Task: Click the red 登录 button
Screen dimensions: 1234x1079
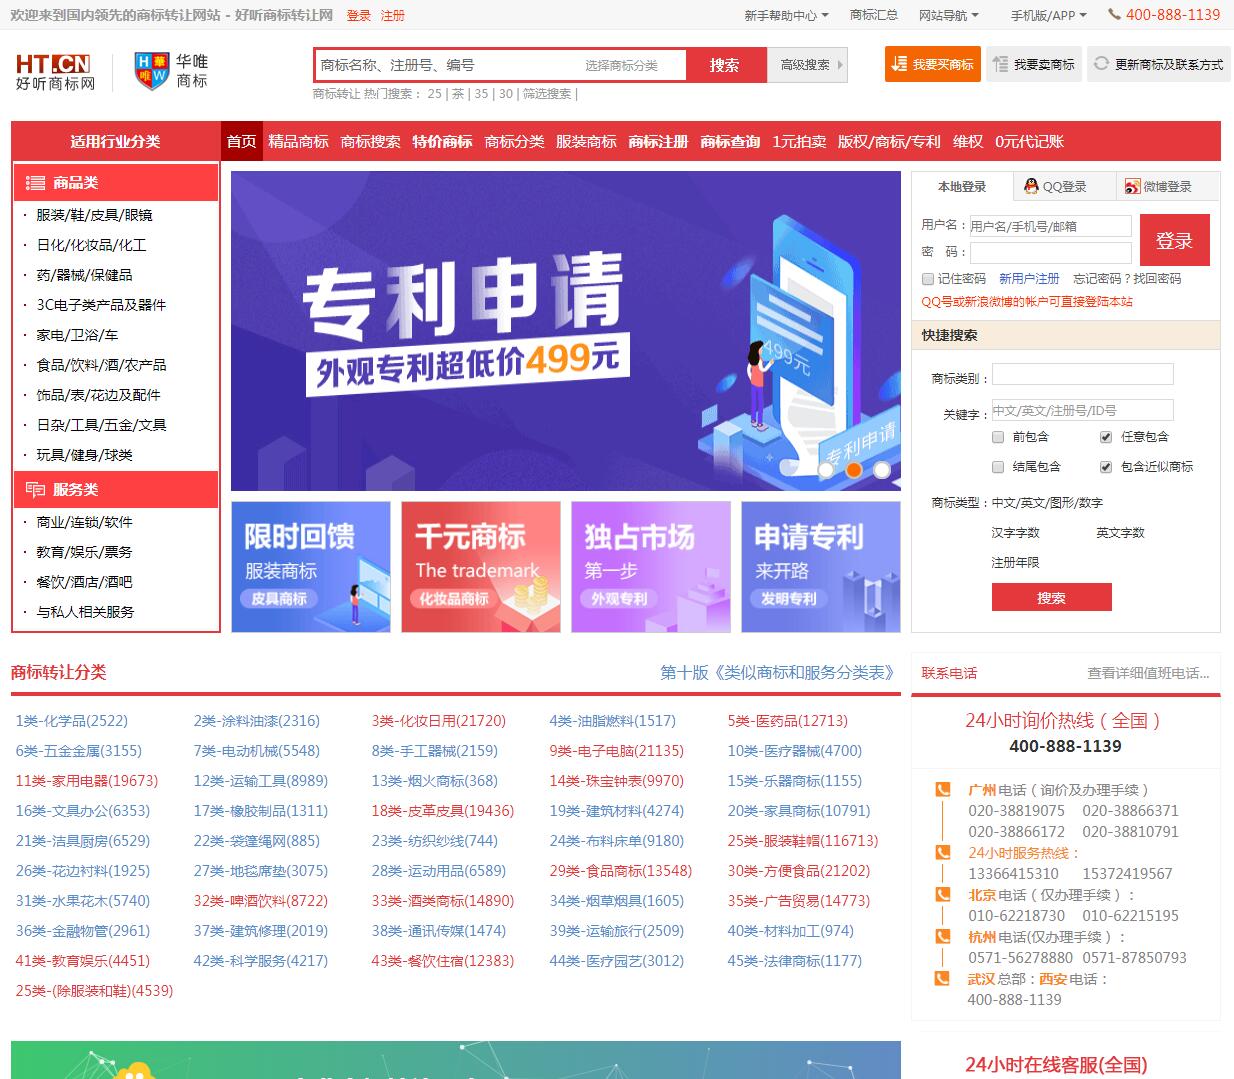Action: point(1174,240)
